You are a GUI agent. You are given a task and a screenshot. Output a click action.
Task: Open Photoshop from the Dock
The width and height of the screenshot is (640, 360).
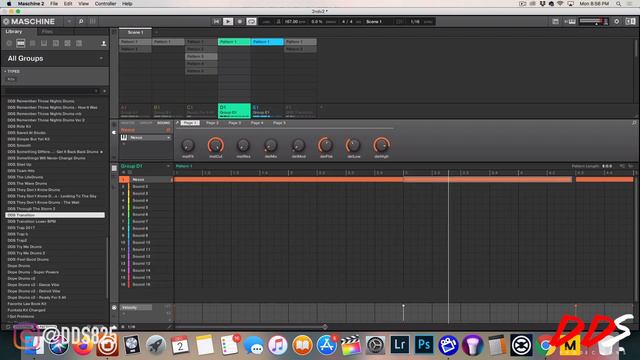(424, 345)
